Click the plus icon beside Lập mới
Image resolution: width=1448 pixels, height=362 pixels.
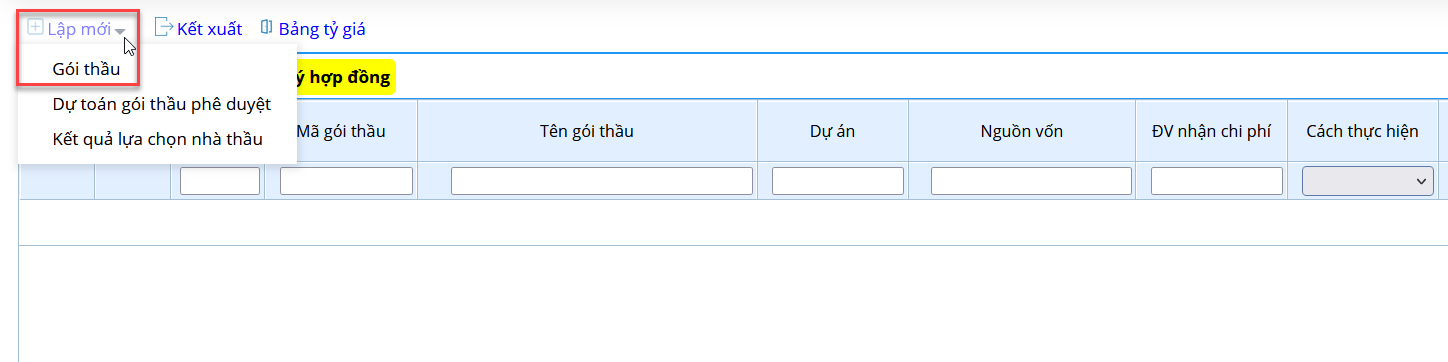point(35,28)
